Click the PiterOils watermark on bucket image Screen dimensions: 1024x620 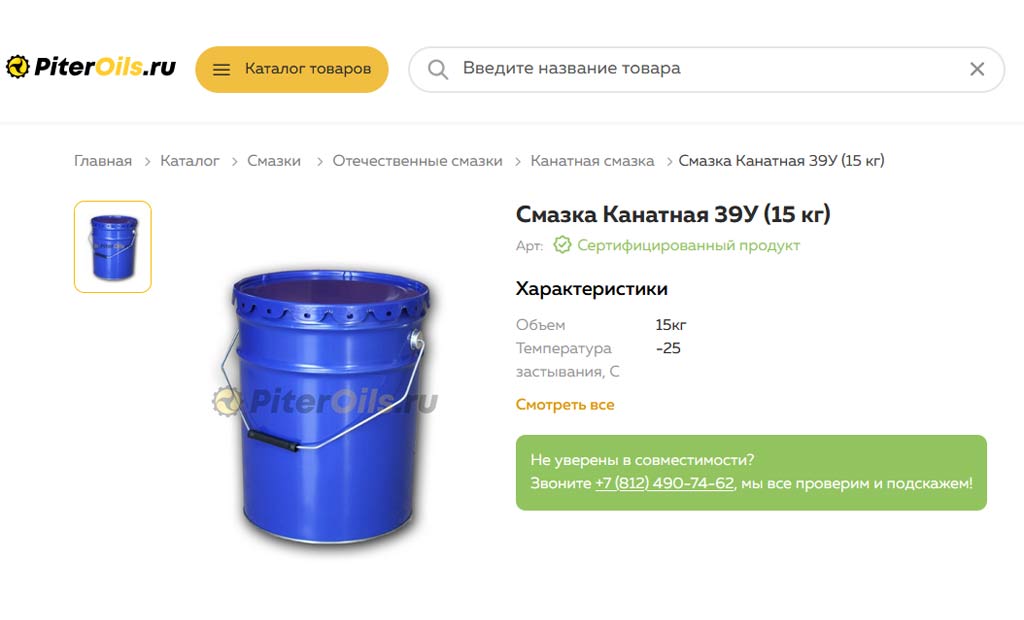[x=325, y=401]
